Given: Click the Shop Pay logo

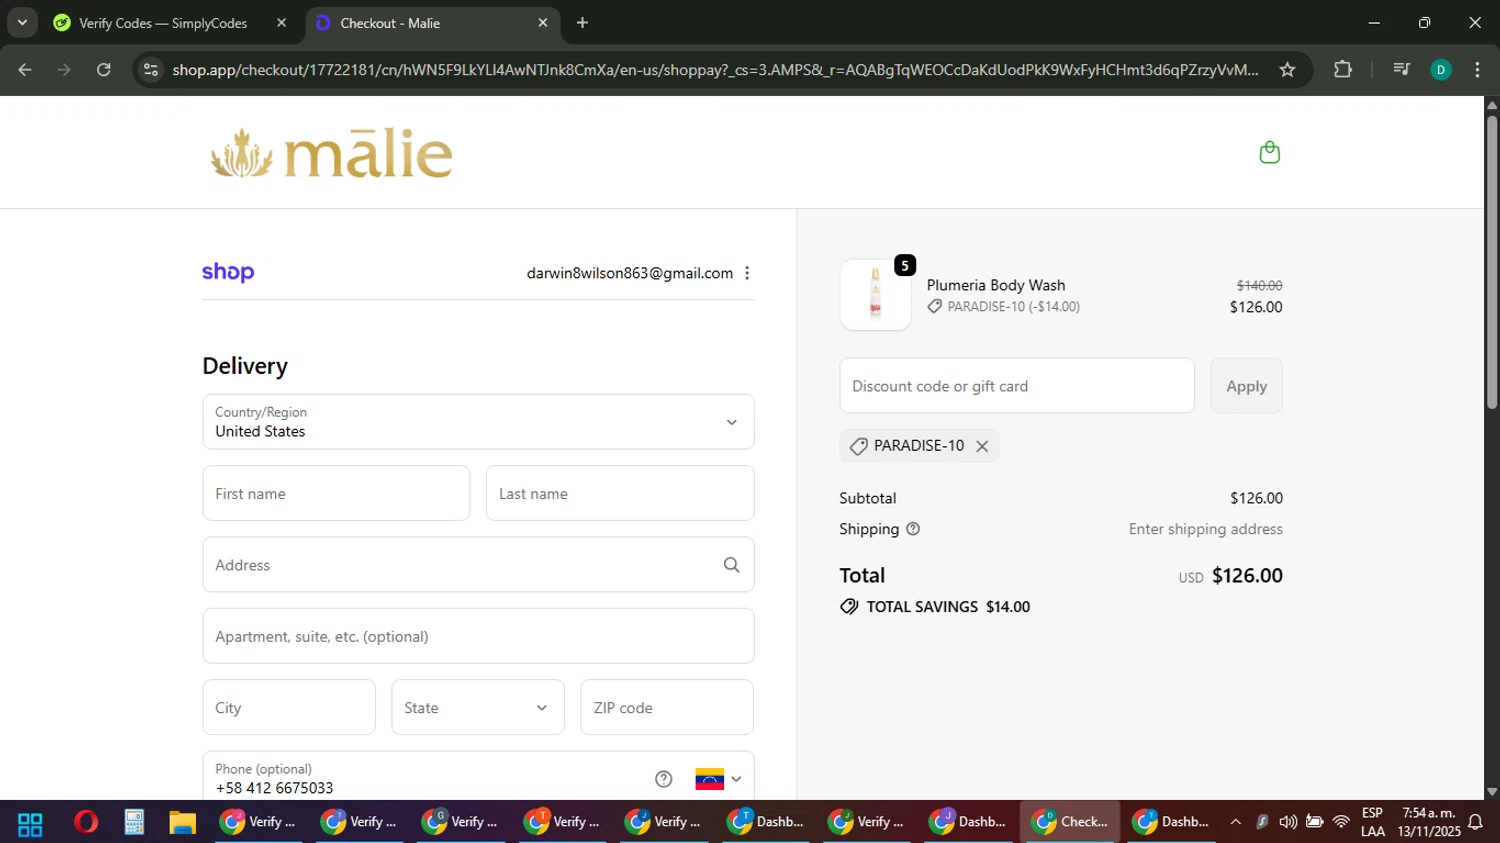Looking at the screenshot, I should (x=228, y=273).
